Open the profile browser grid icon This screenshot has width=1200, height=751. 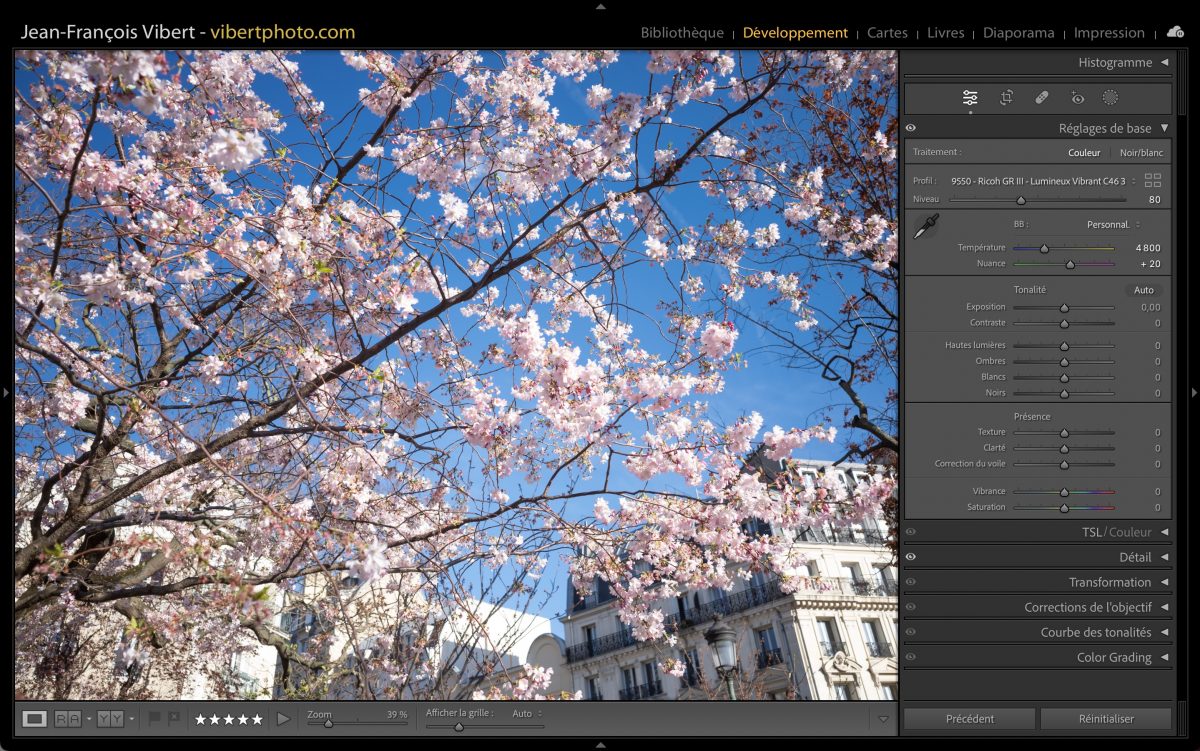[1153, 180]
